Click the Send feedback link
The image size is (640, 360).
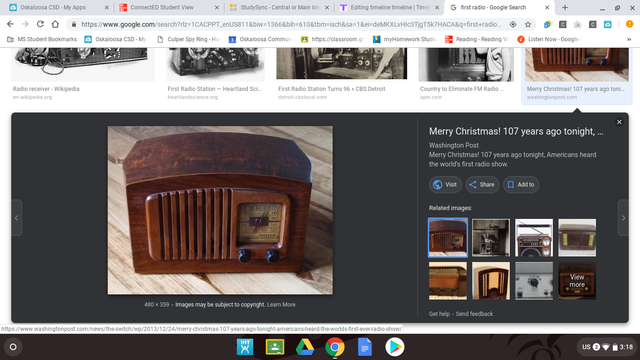coord(474,314)
